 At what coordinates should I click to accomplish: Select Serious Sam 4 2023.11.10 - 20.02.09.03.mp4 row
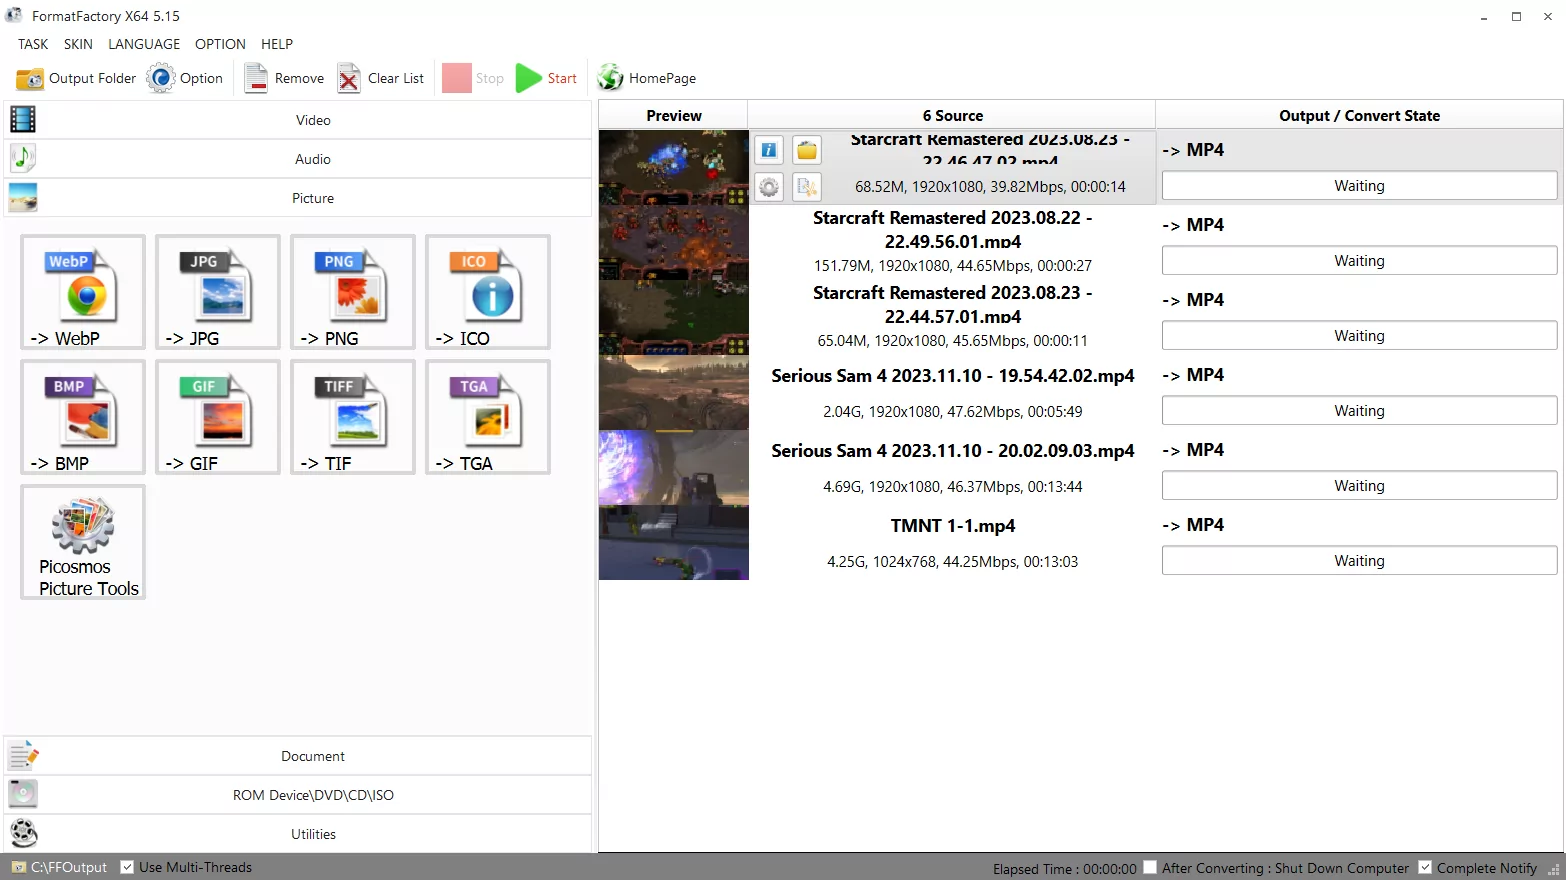pyautogui.click(x=1080, y=468)
